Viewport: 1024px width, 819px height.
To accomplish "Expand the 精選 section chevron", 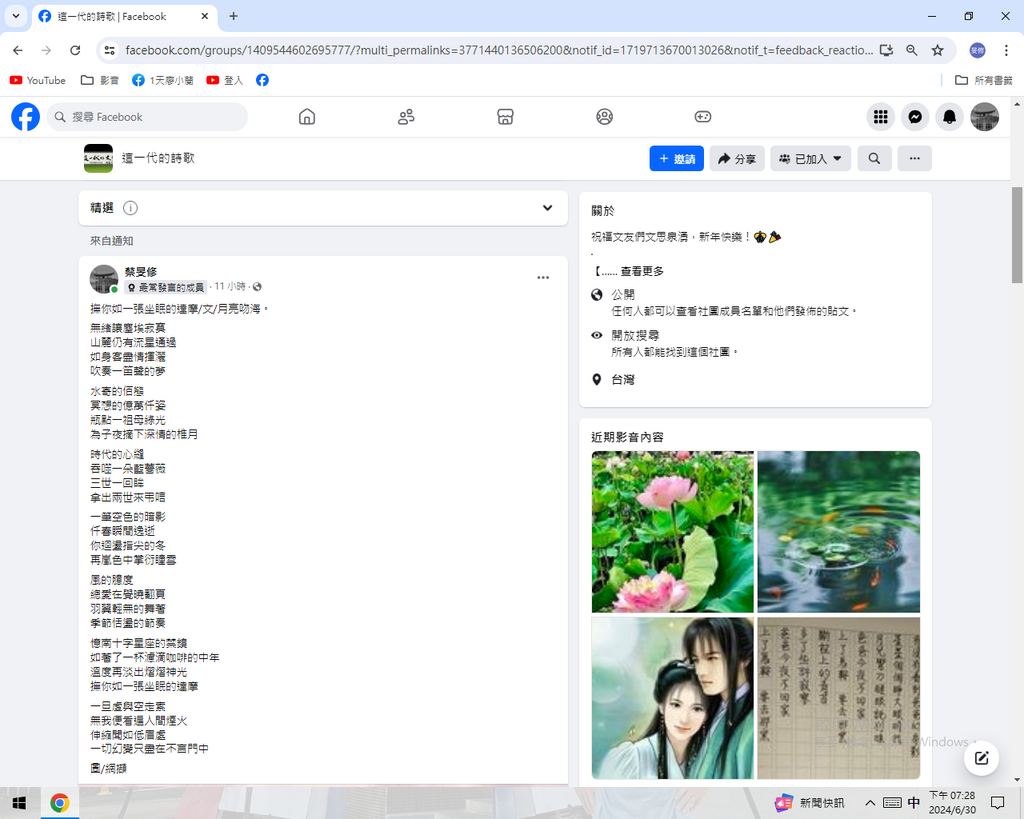I will pos(547,208).
